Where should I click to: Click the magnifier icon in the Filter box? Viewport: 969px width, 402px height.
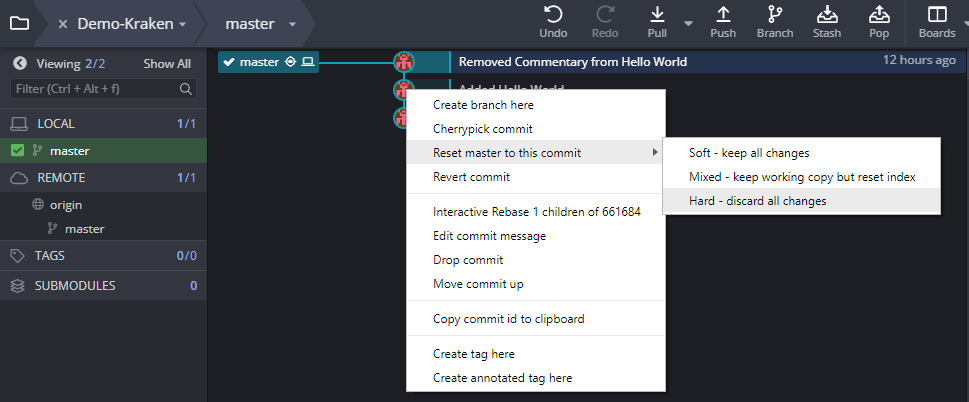pos(185,89)
